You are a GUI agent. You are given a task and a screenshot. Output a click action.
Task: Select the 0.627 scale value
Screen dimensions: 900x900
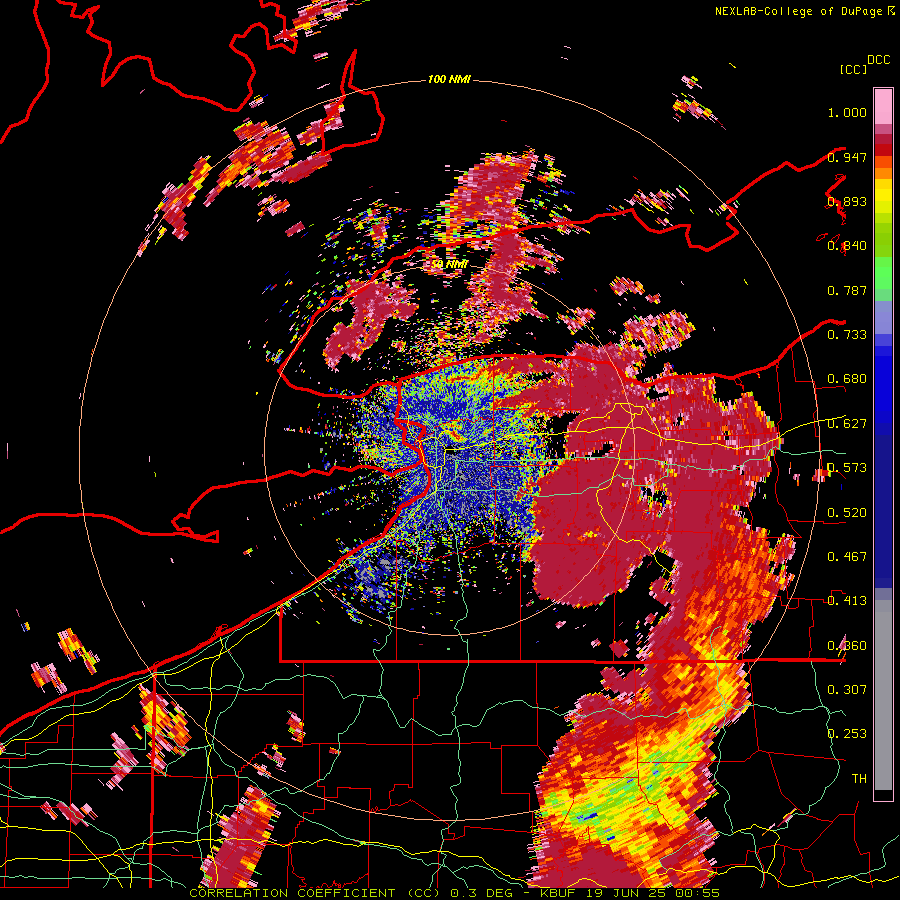[847, 424]
